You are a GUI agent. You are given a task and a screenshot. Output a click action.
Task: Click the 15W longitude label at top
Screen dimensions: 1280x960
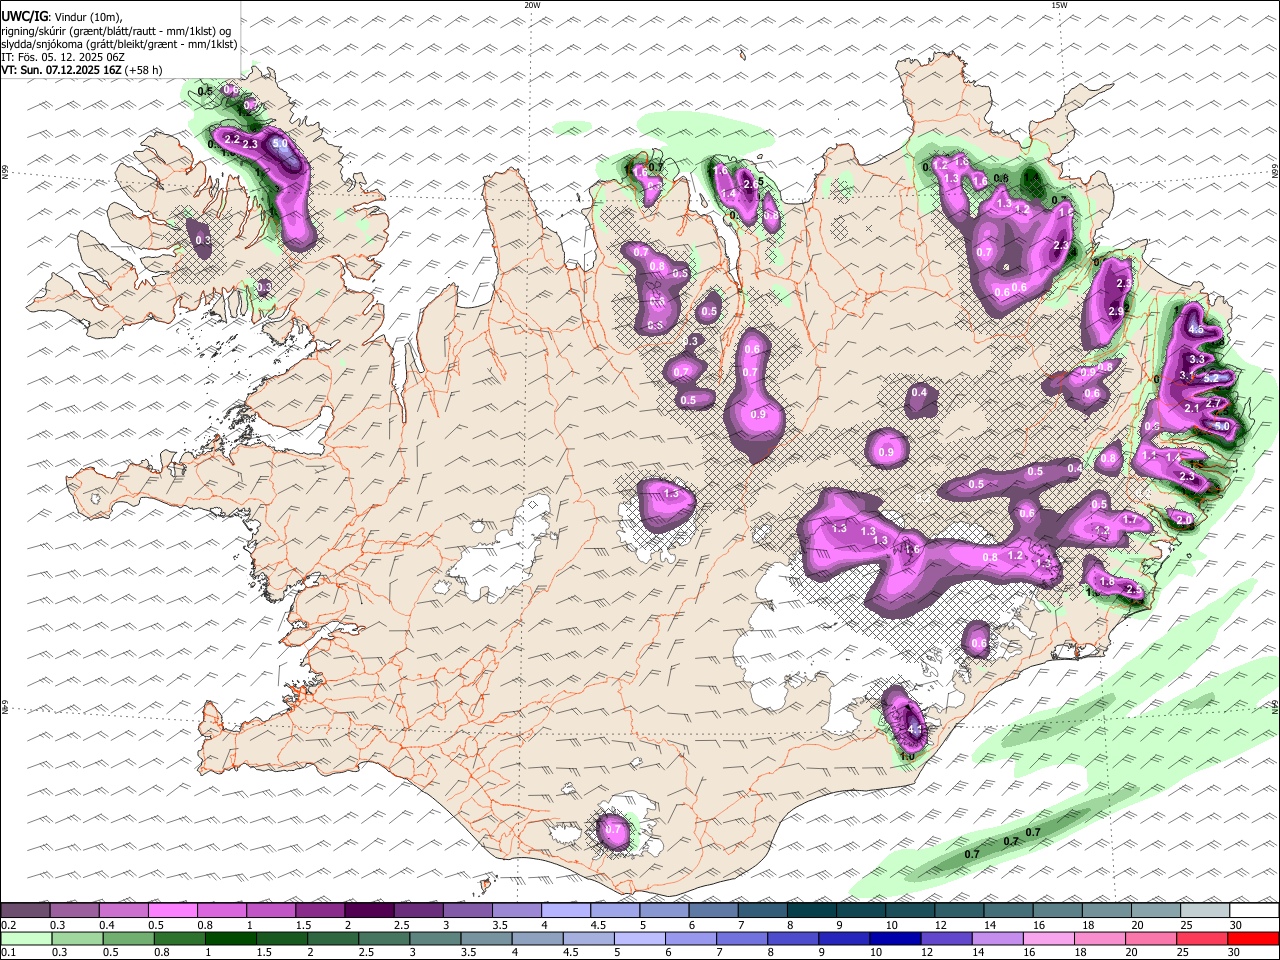[1059, 5]
